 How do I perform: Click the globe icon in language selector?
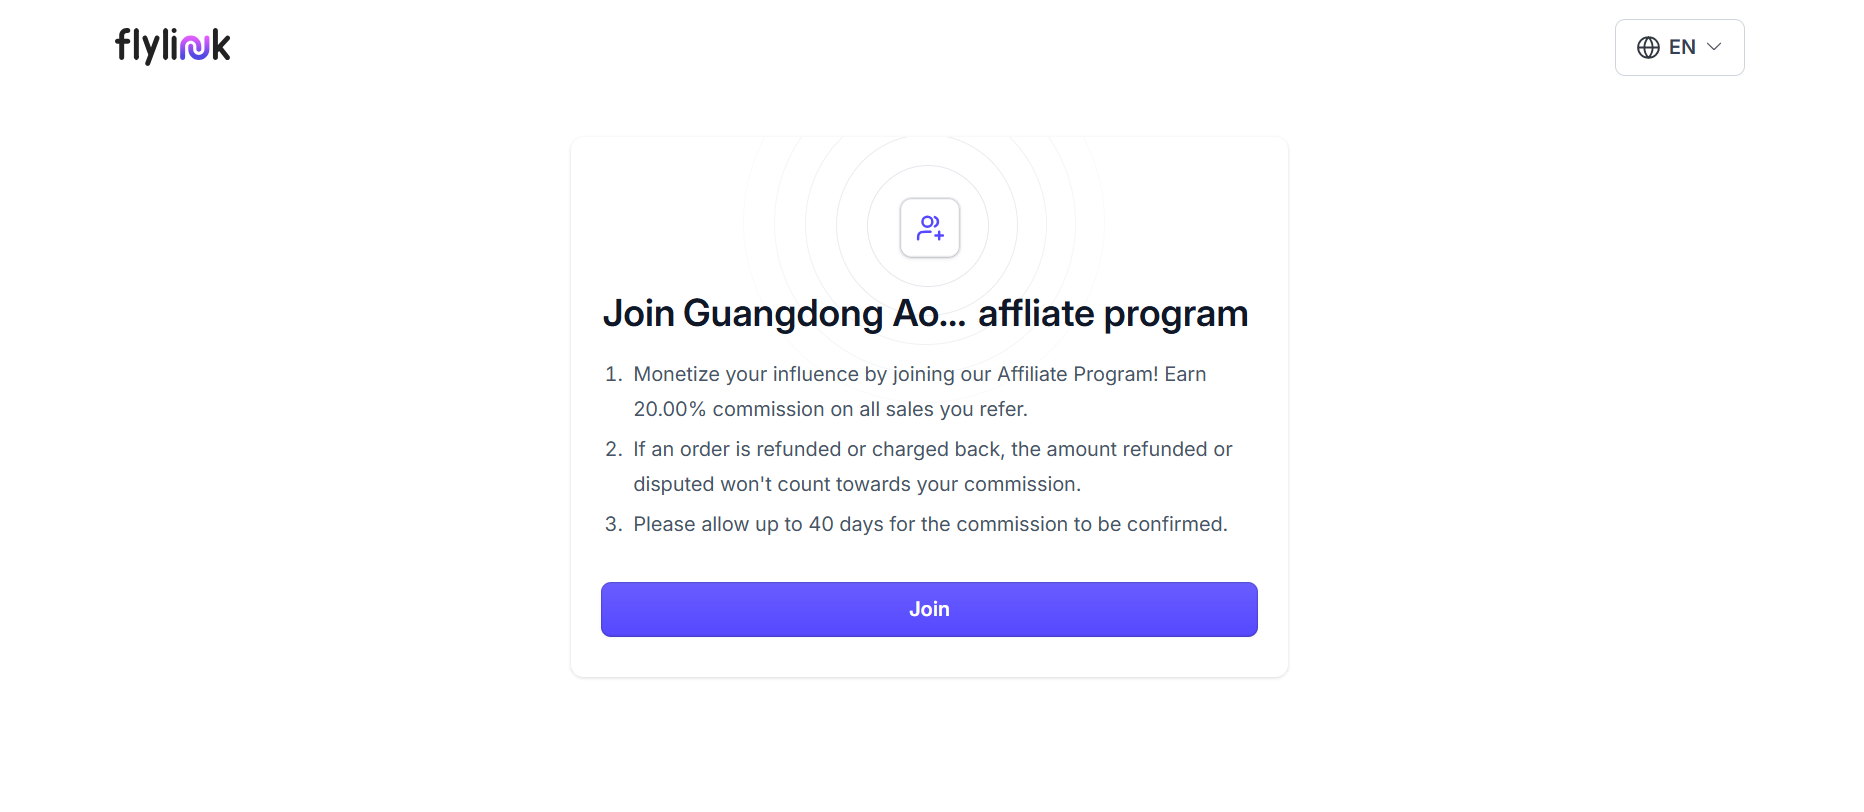coord(1648,47)
